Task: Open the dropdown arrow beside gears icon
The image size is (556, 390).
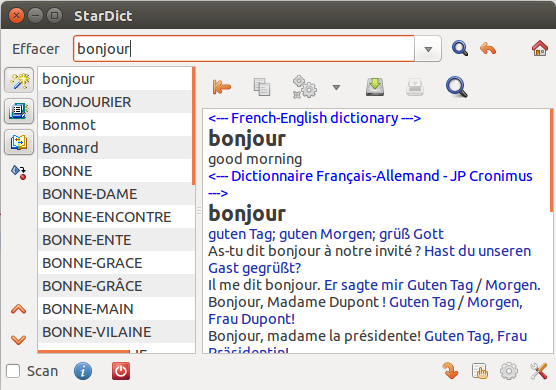Action: 336,87
